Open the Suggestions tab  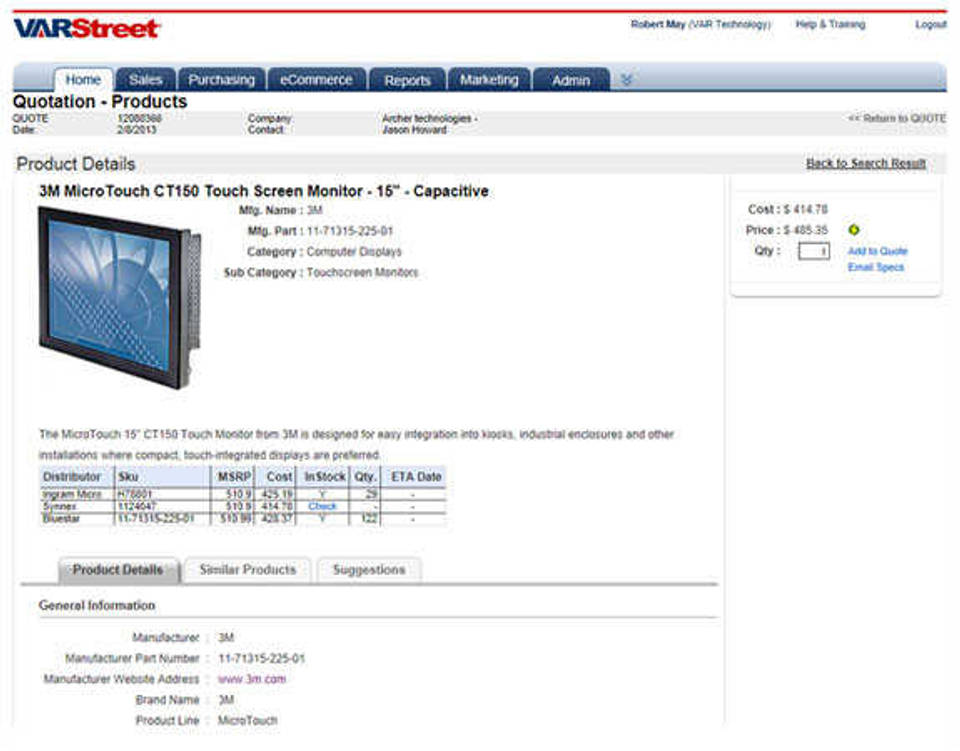(x=369, y=570)
